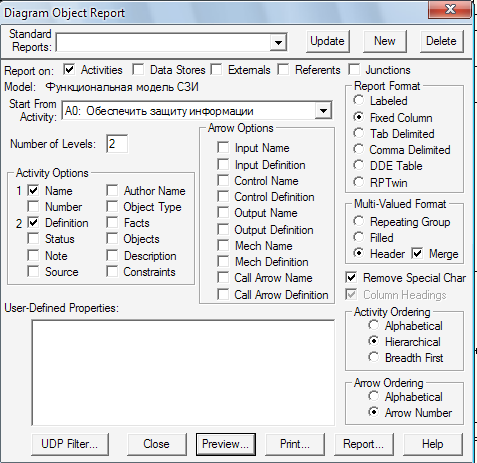Check the Constraints option

(112, 272)
